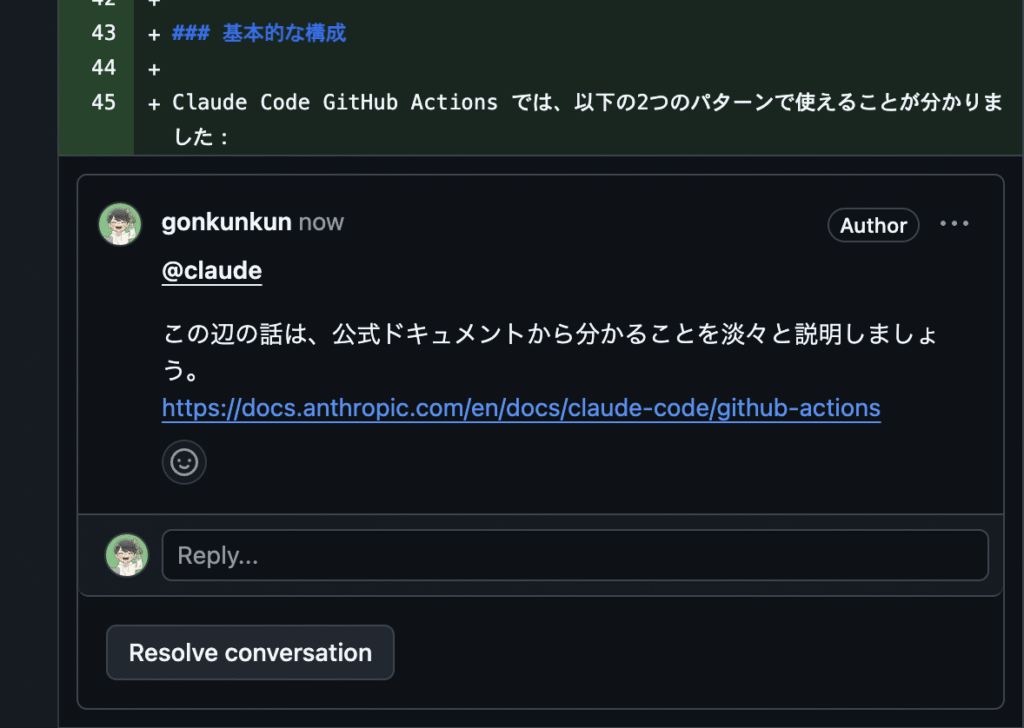Screen dimensions: 1024x728
Task: Click the @claude mention
Action: click(212, 271)
